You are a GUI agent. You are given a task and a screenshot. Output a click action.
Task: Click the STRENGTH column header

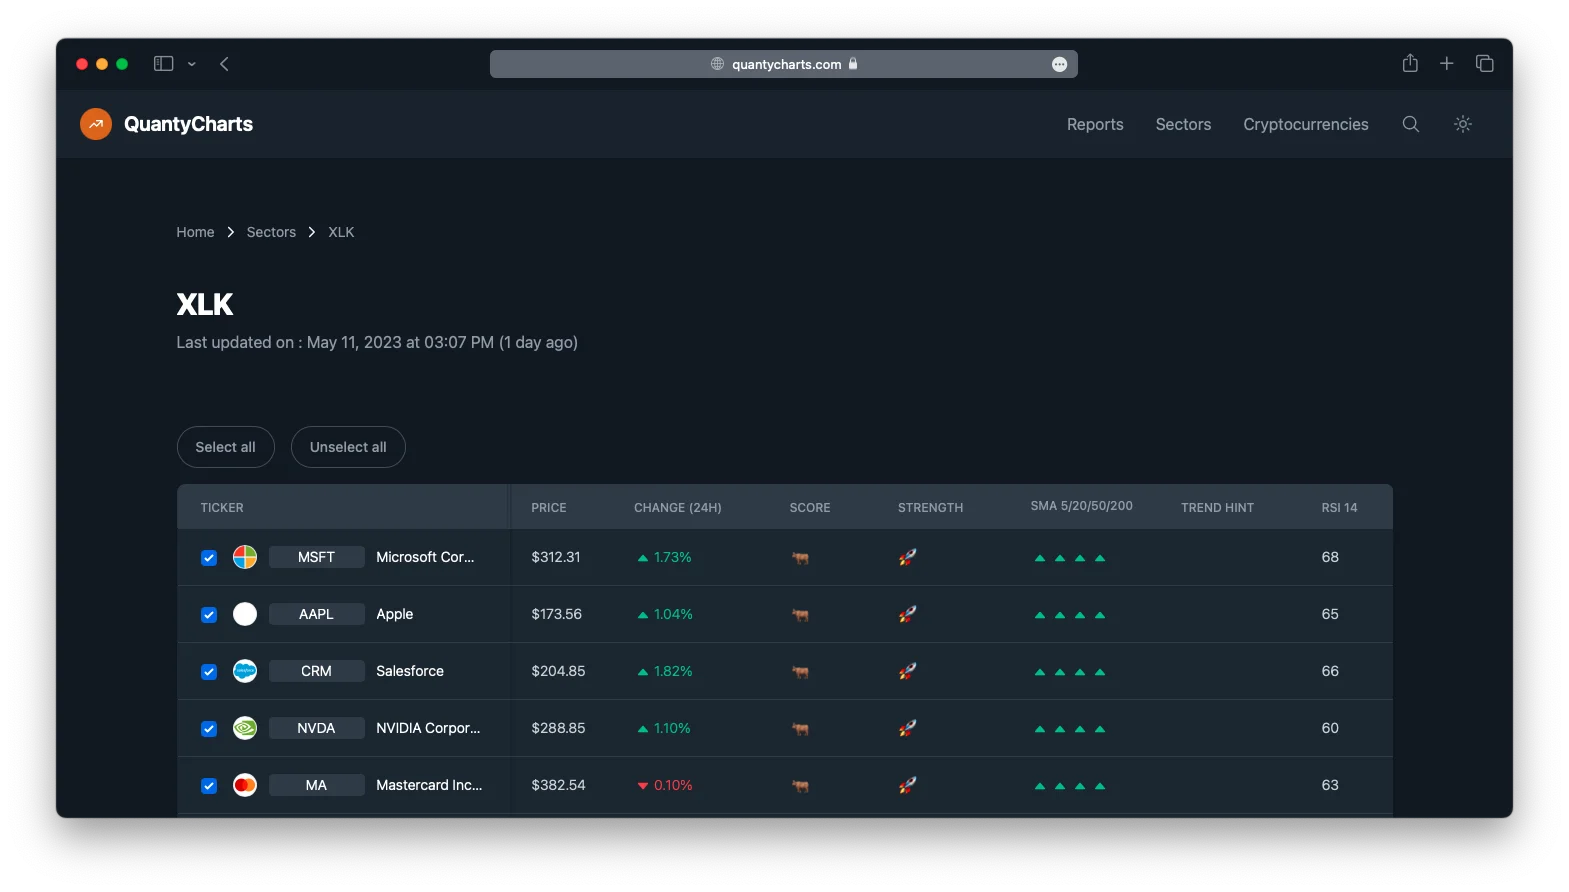(x=931, y=508)
